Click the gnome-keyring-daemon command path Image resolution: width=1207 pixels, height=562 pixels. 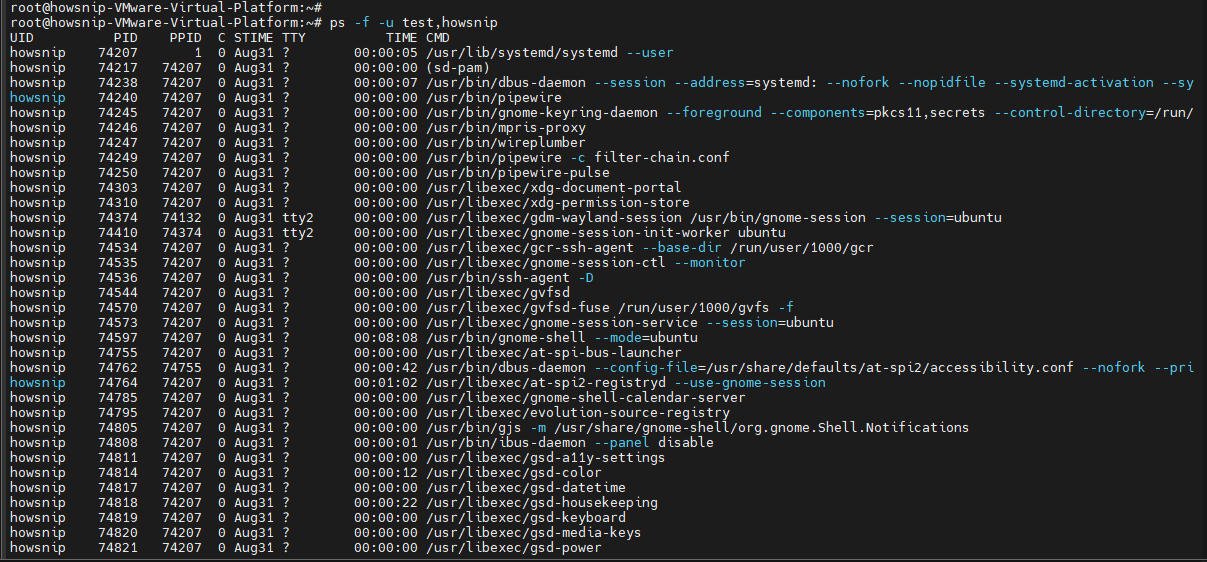click(542, 113)
